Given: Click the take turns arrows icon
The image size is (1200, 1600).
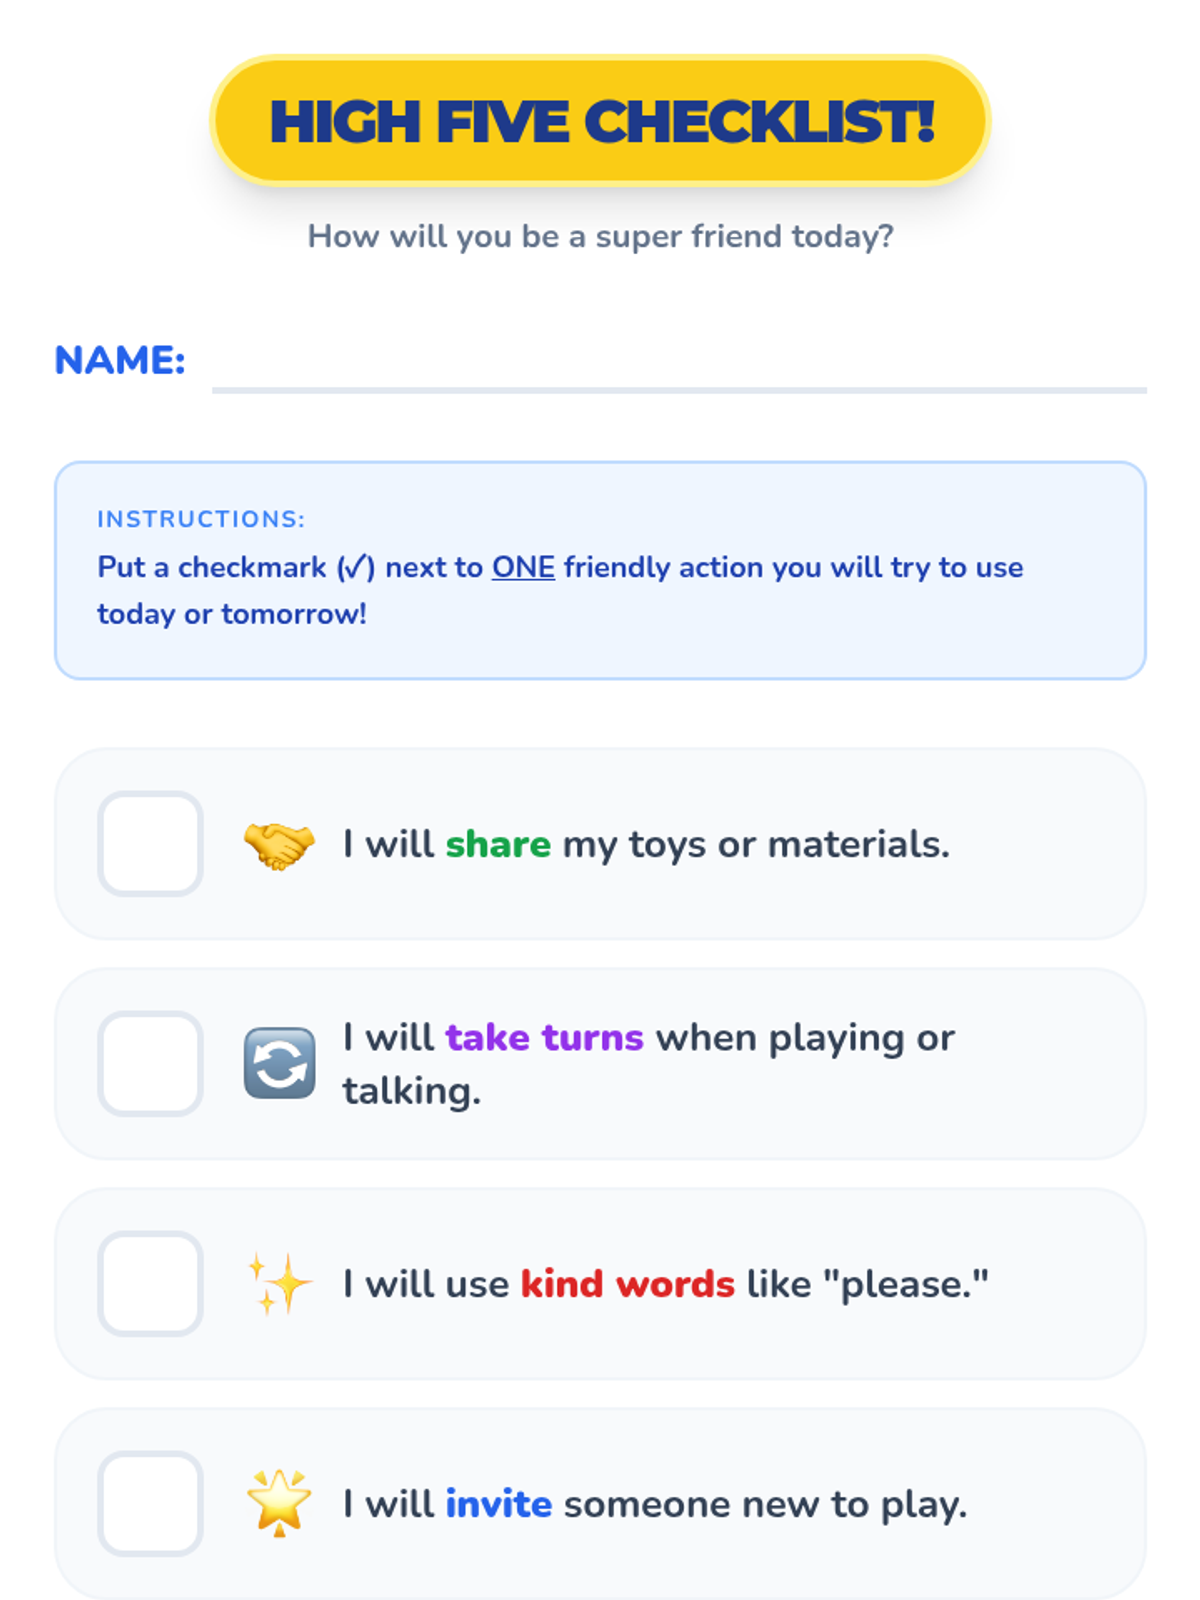Looking at the screenshot, I should point(279,1064).
